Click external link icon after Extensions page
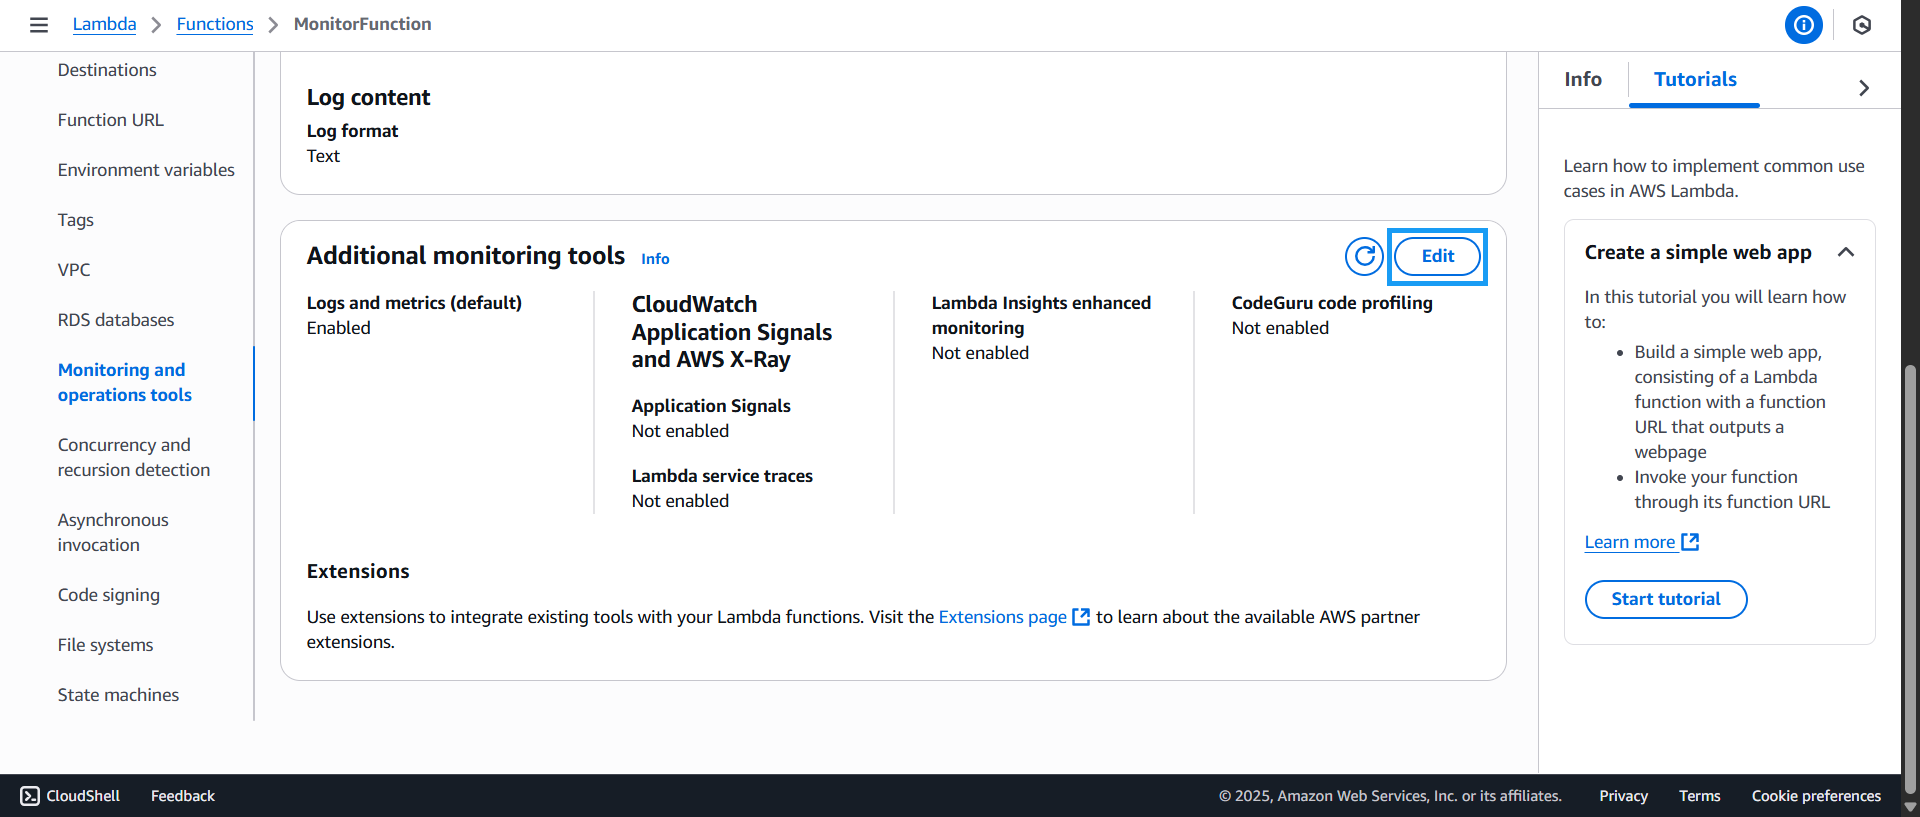This screenshot has width=1920, height=817. [x=1081, y=617]
